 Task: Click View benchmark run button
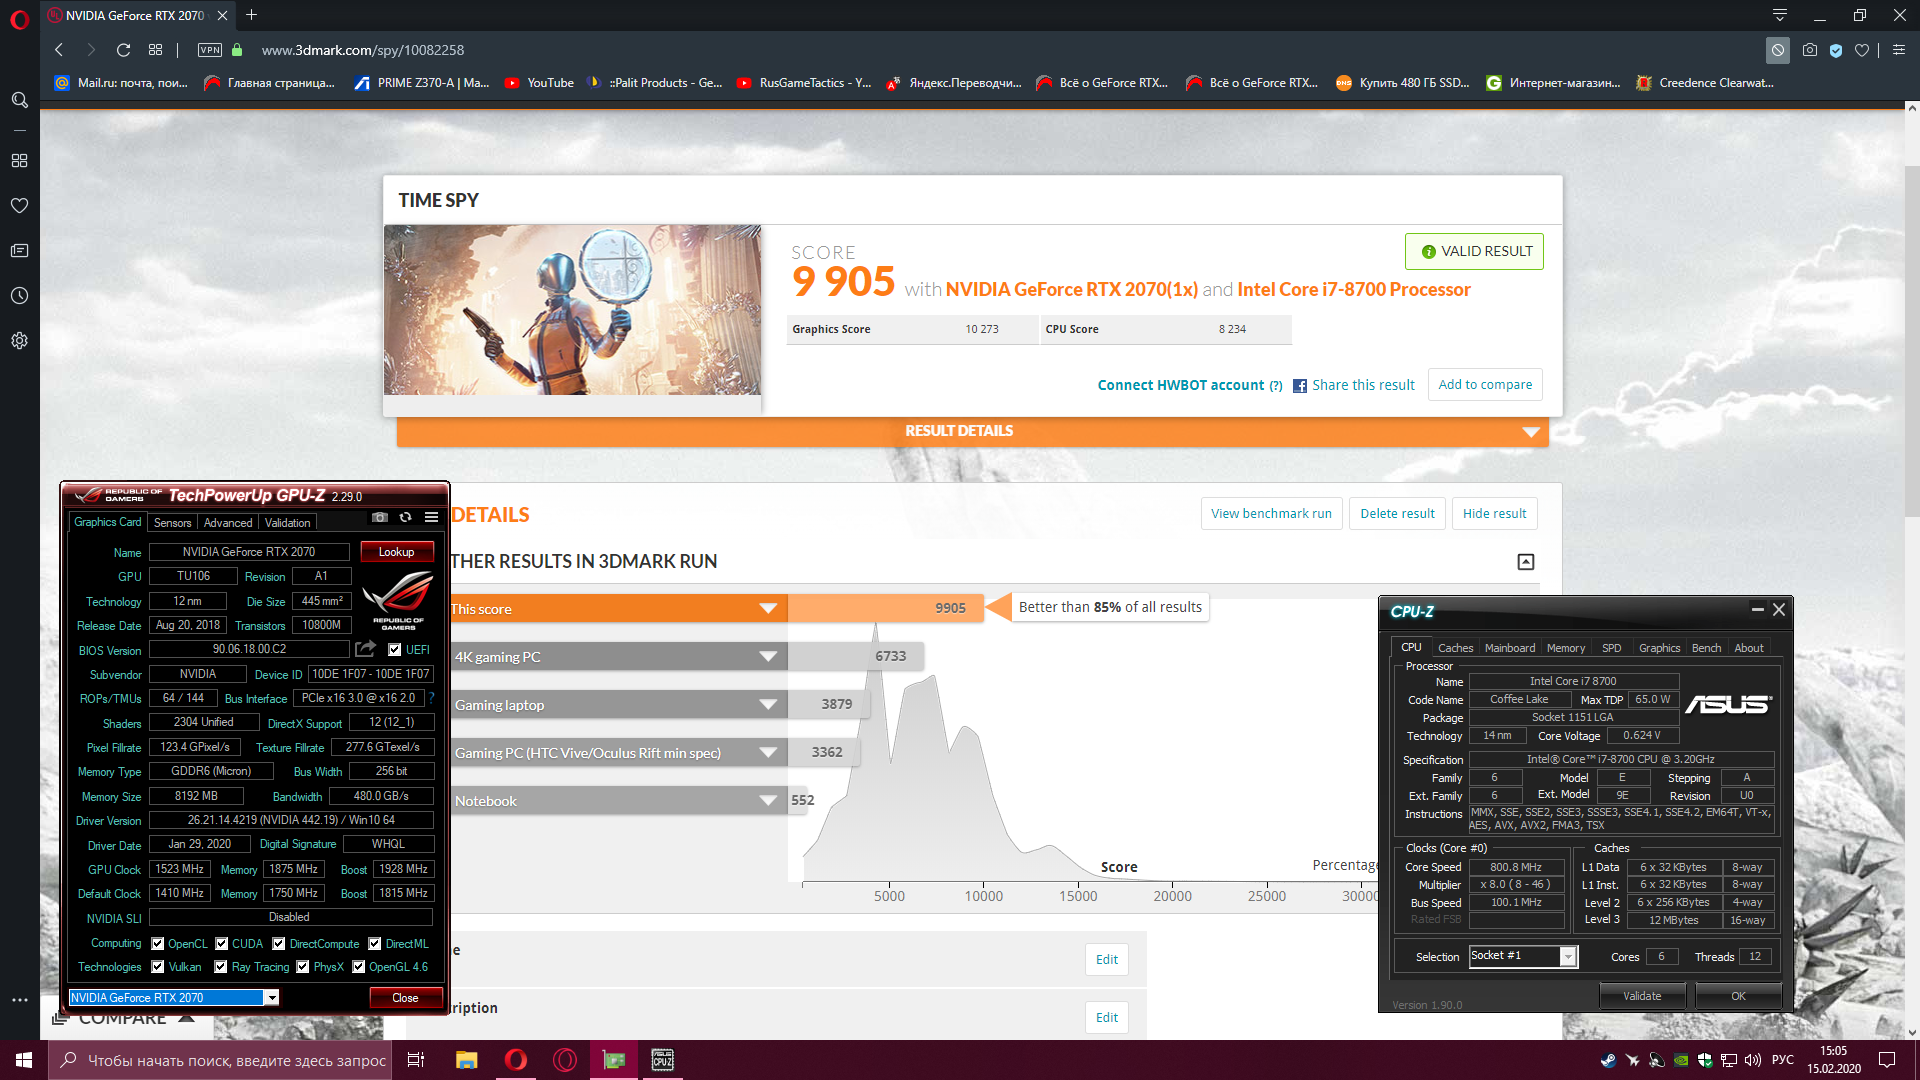1270,513
